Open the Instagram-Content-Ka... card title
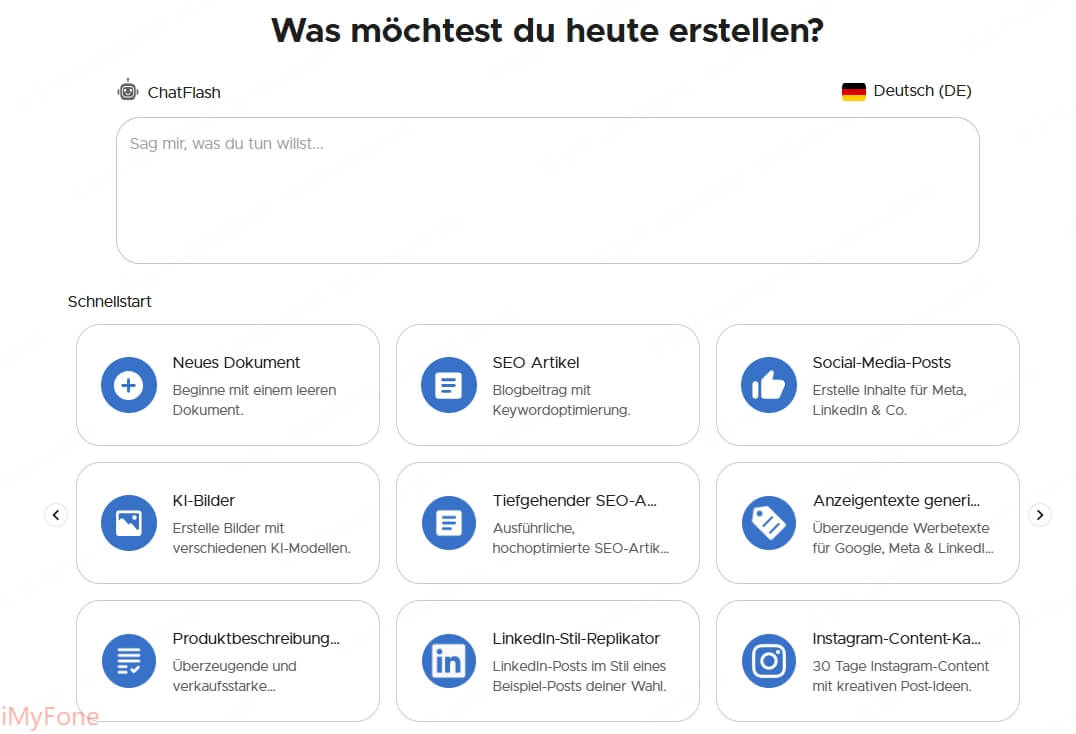Image resolution: width=1076 pixels, height=734 pixels. pos(896,639)
